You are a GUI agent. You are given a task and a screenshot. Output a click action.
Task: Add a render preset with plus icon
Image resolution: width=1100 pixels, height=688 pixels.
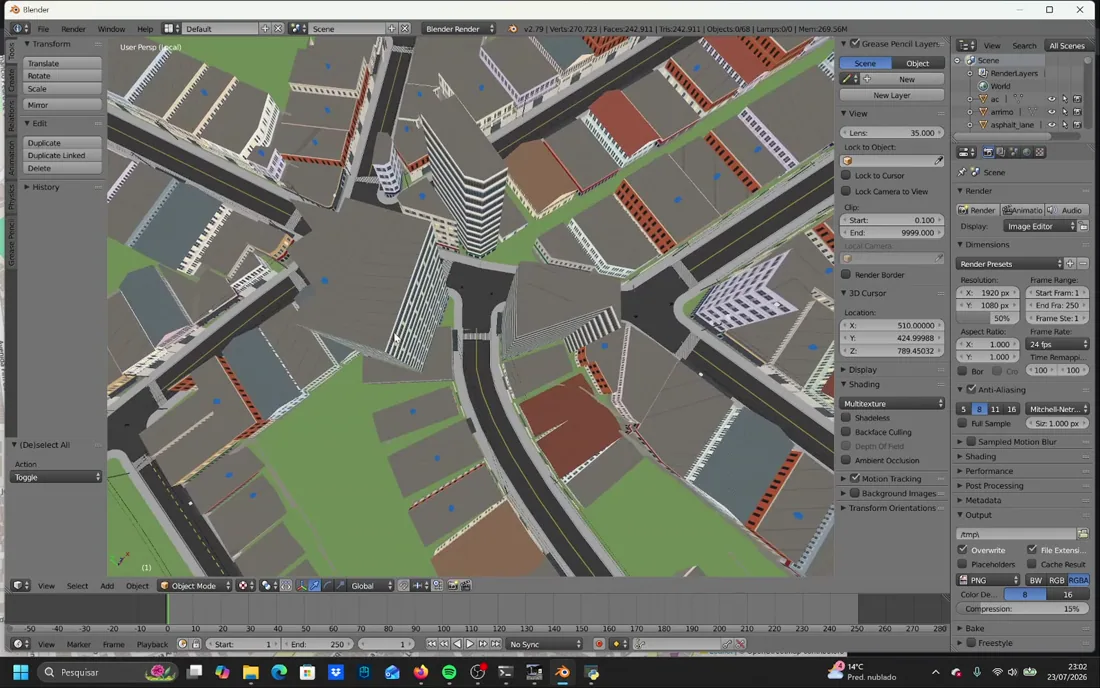[x=1070, y=264]
